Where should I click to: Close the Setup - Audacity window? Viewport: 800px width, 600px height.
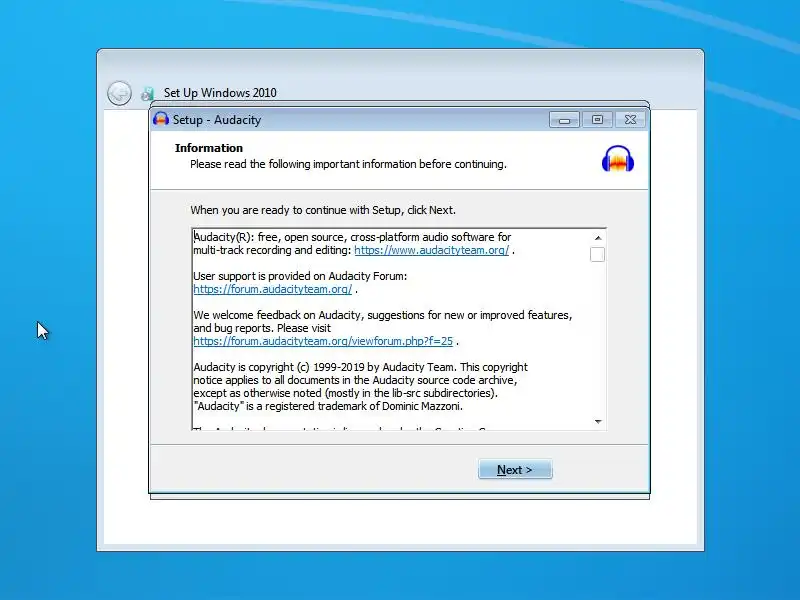pos(630,120)
